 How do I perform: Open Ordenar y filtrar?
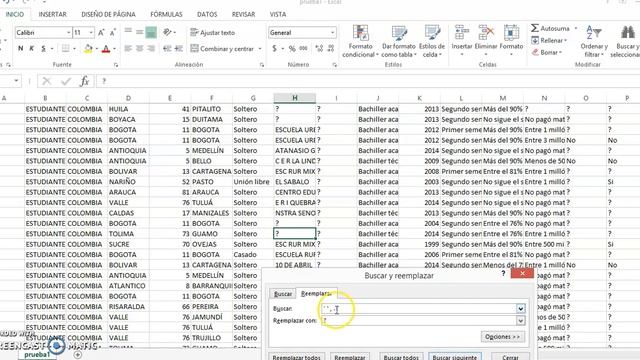tap(594, 41)
